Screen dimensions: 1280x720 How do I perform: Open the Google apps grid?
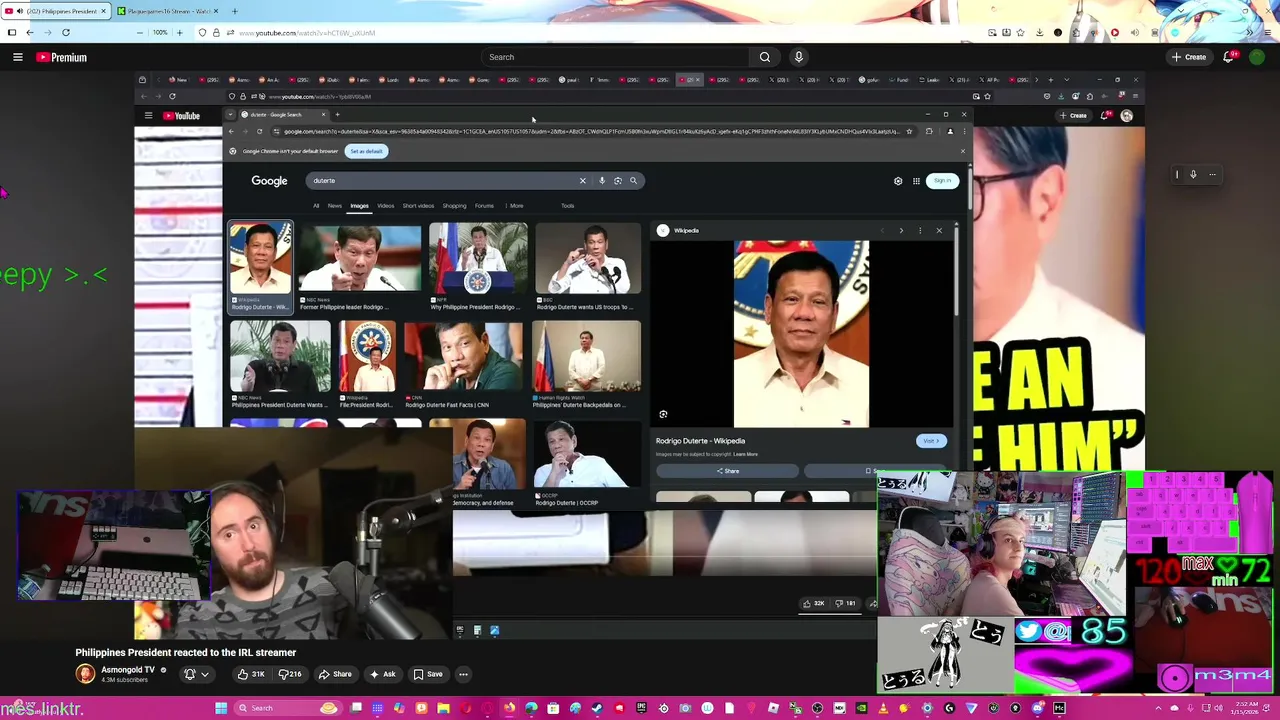916,181
